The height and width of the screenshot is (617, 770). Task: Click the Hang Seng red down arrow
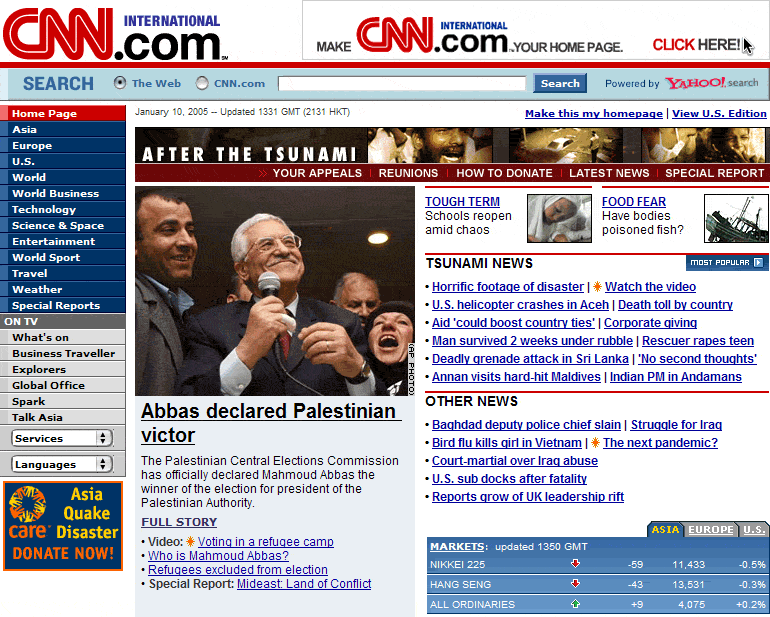(576, 584)
